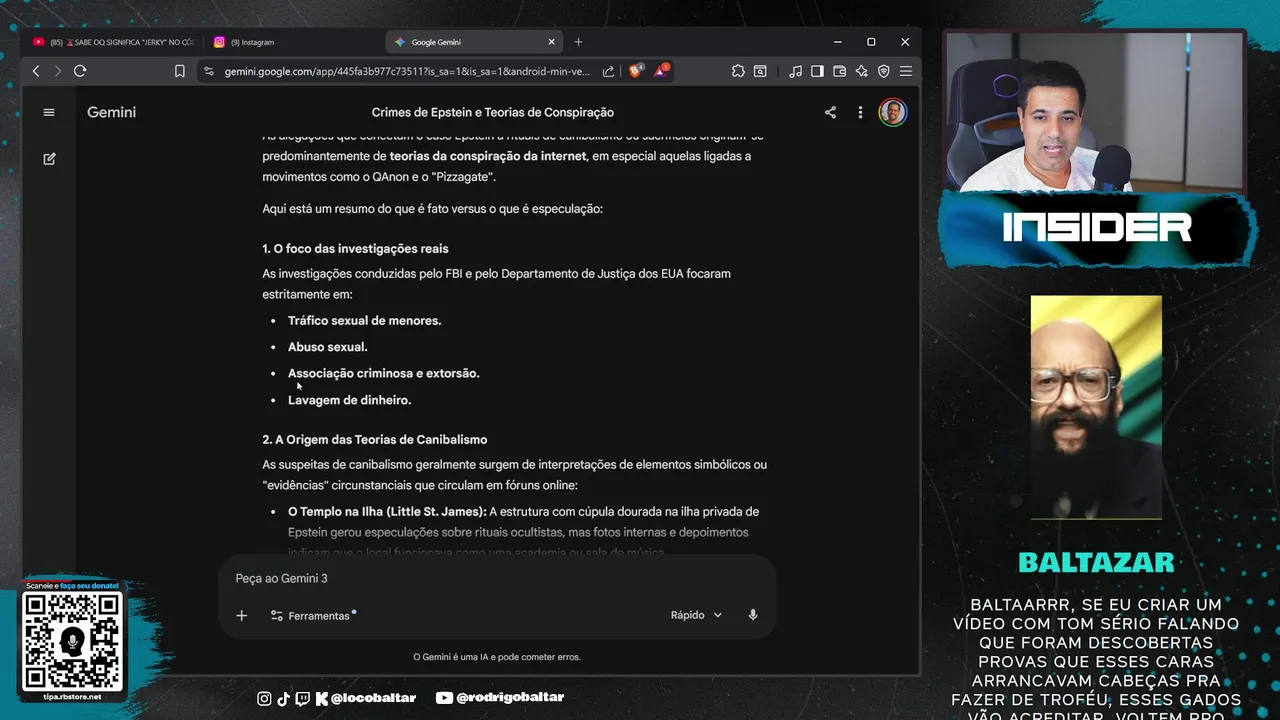Click 'Aqui está um resumo' paragraph
1280x720 pixels.
click(432, 209)
